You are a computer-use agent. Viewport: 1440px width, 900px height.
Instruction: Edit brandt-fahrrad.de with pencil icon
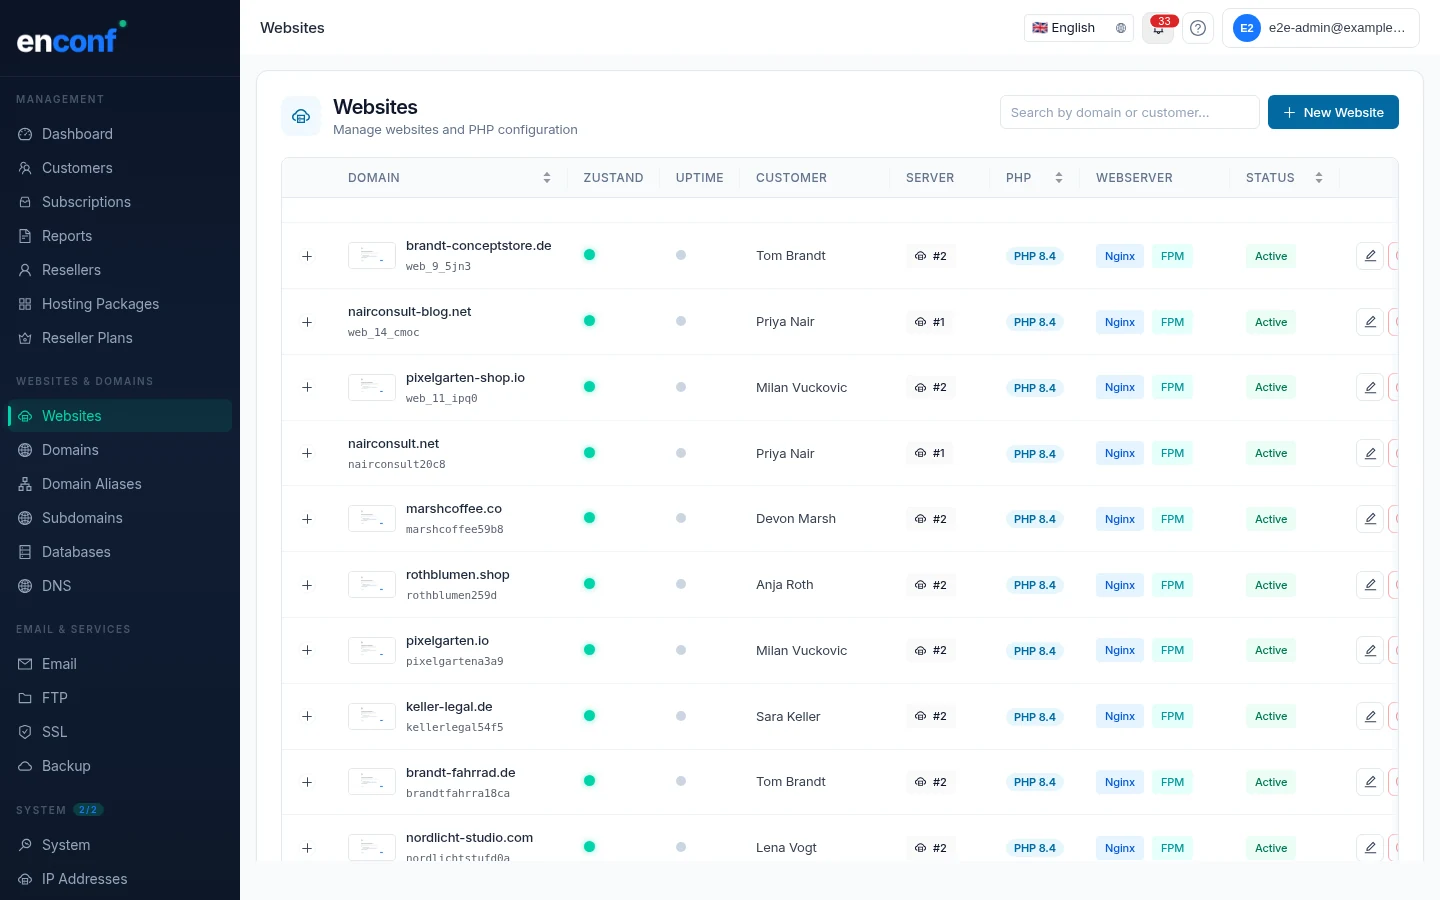tap(1370, 782)
